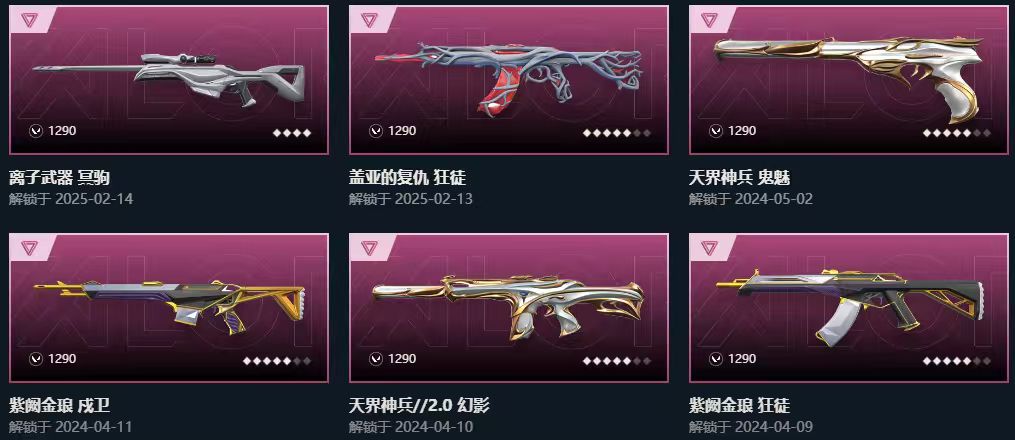Screen dimensions: 1015x440
Task: Click the tier badge on 天界神兵//2.0 幻影 card
Action: [x=370, y=247]
